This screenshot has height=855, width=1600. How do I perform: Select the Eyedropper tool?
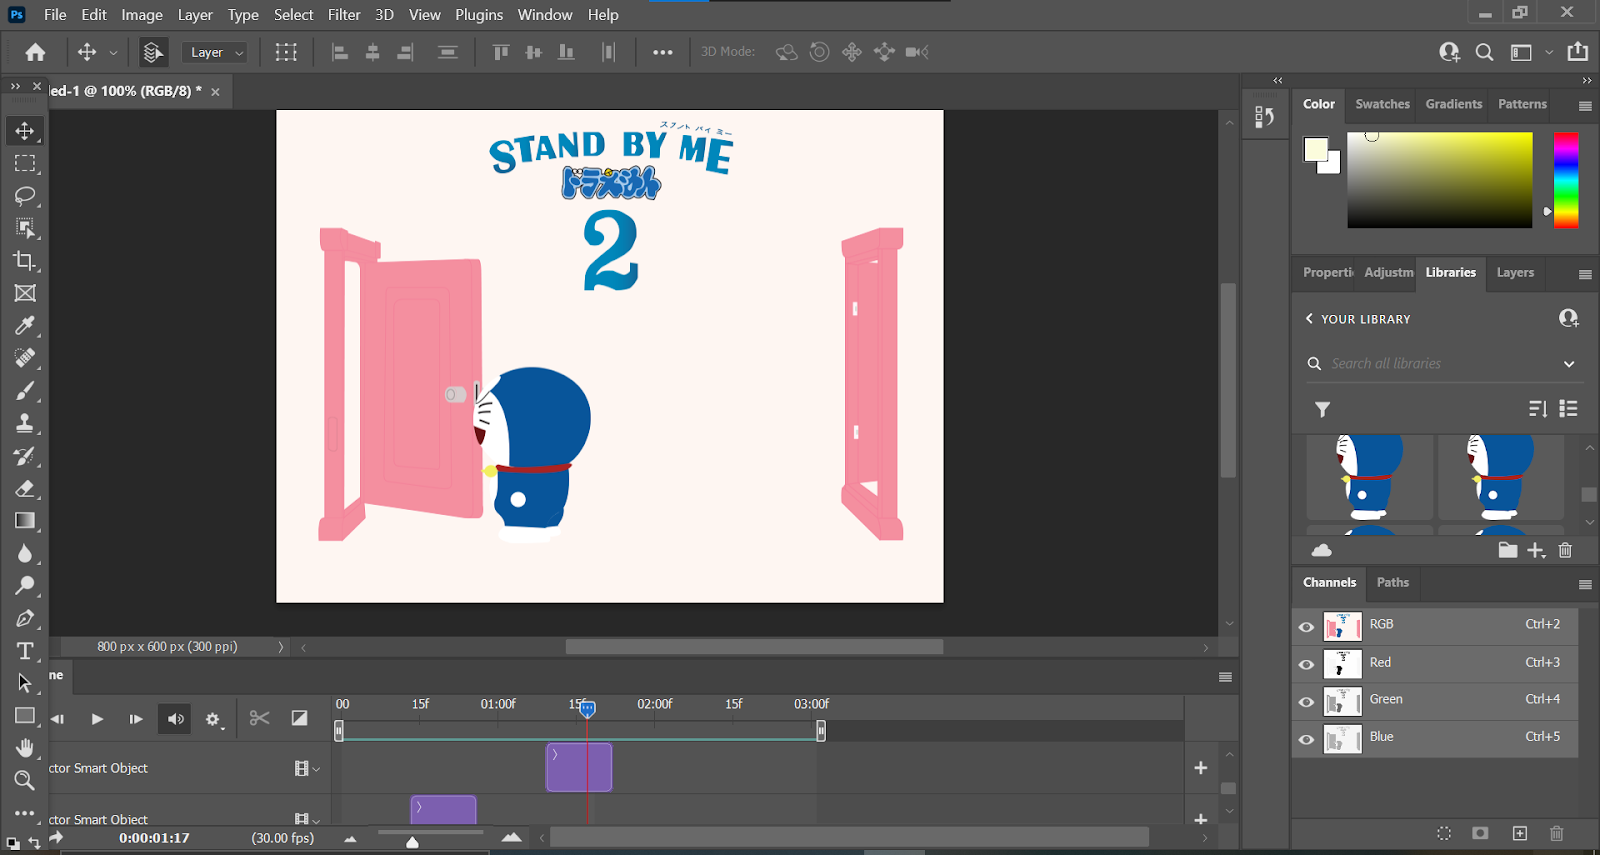[25, 326]
